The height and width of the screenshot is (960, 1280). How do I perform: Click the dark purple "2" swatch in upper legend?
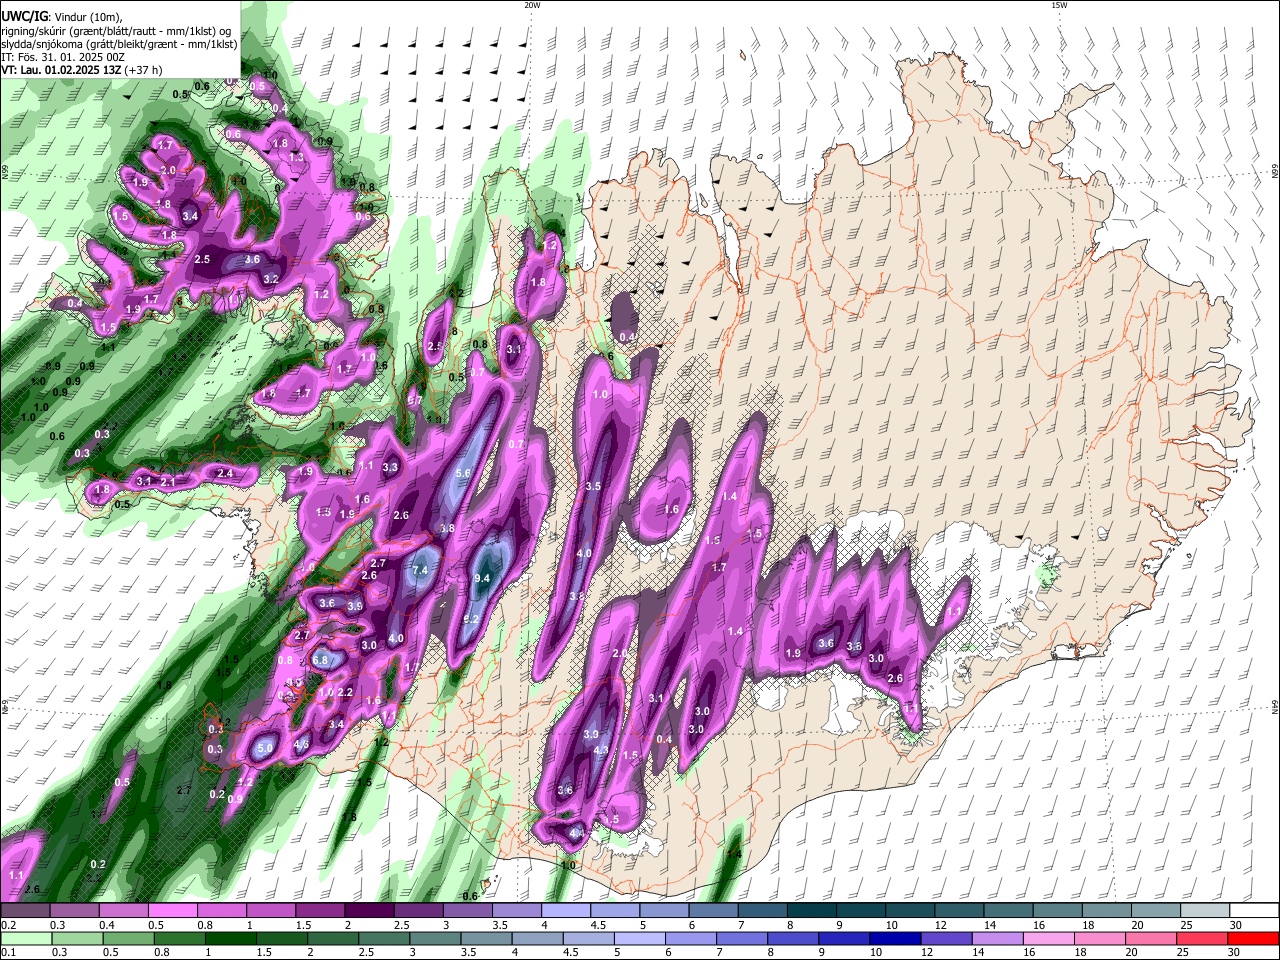[370, 911]
